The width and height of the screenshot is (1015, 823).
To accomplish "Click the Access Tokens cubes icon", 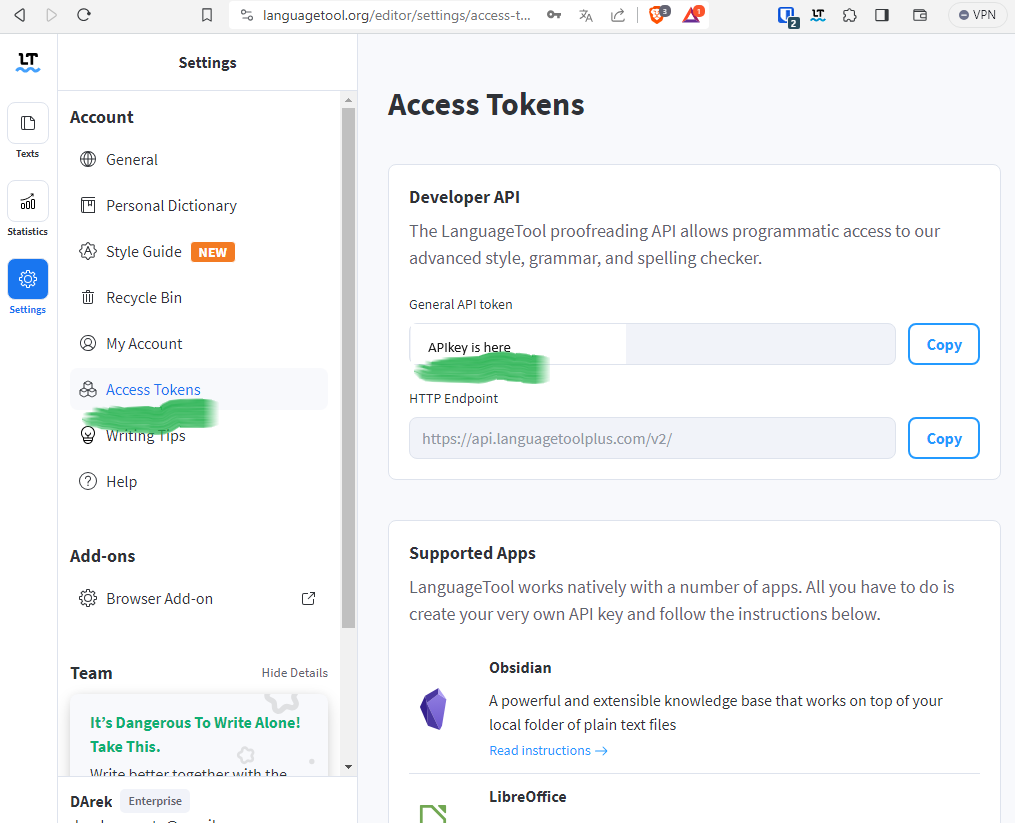I will coord(88,389).
